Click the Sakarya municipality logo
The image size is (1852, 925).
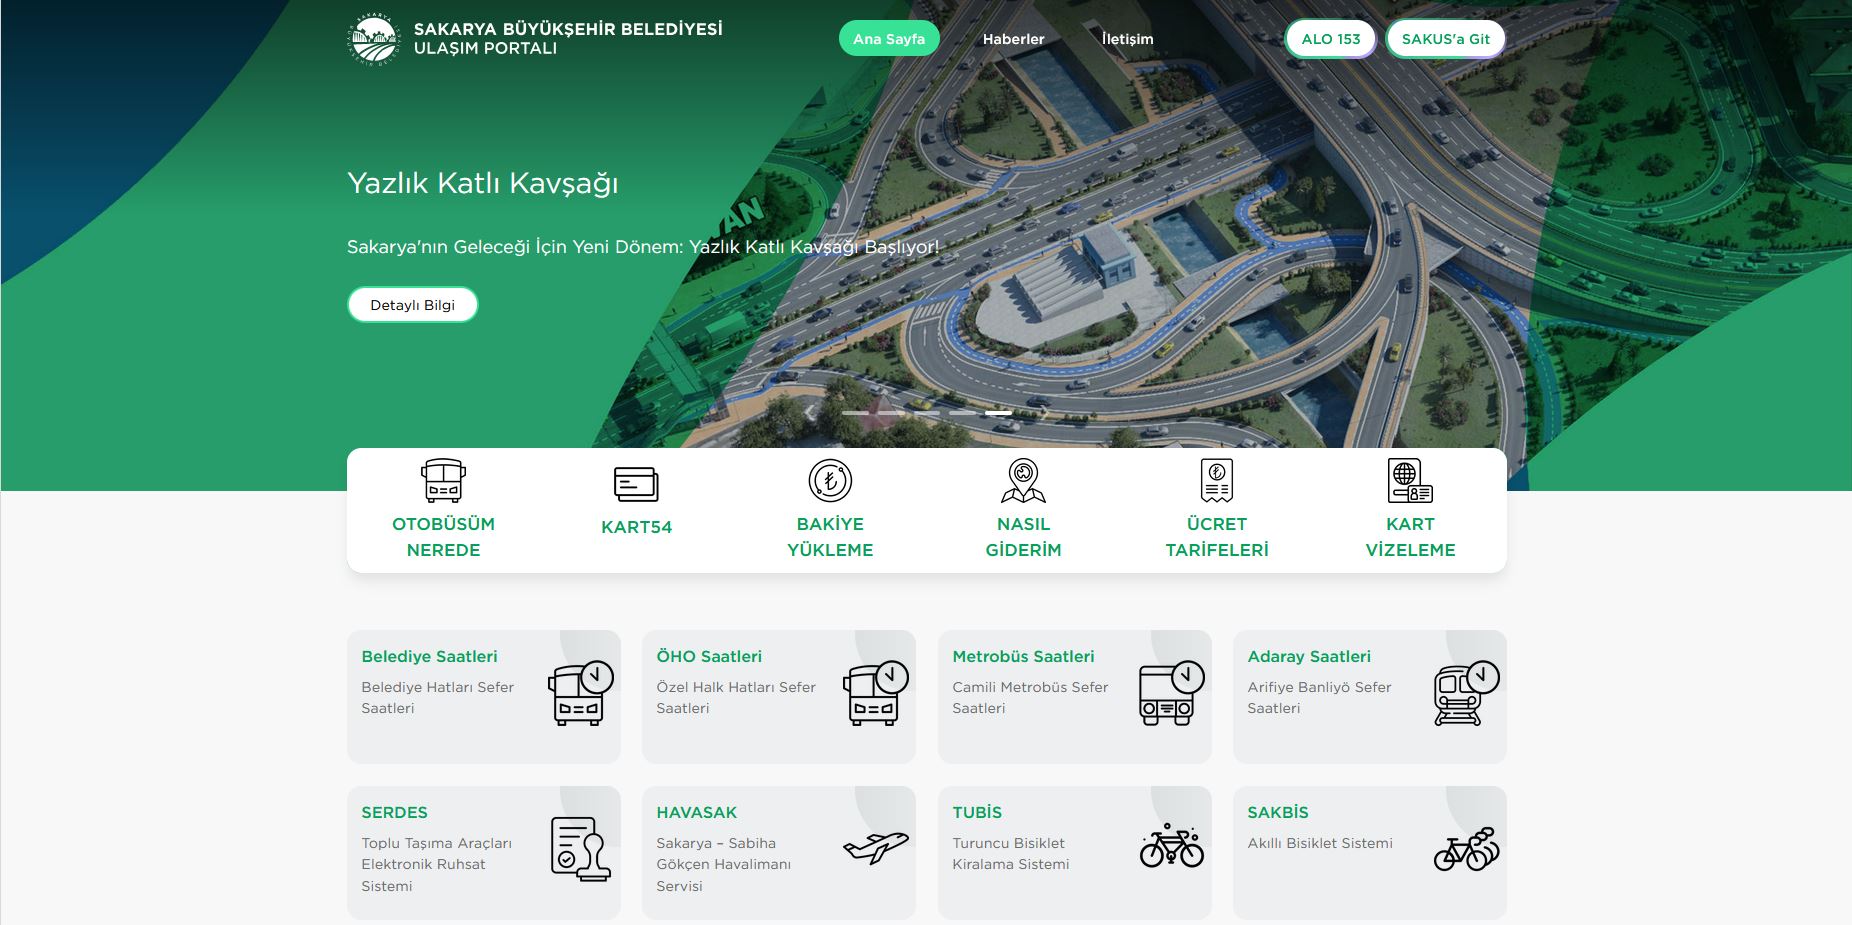[374, 40]
